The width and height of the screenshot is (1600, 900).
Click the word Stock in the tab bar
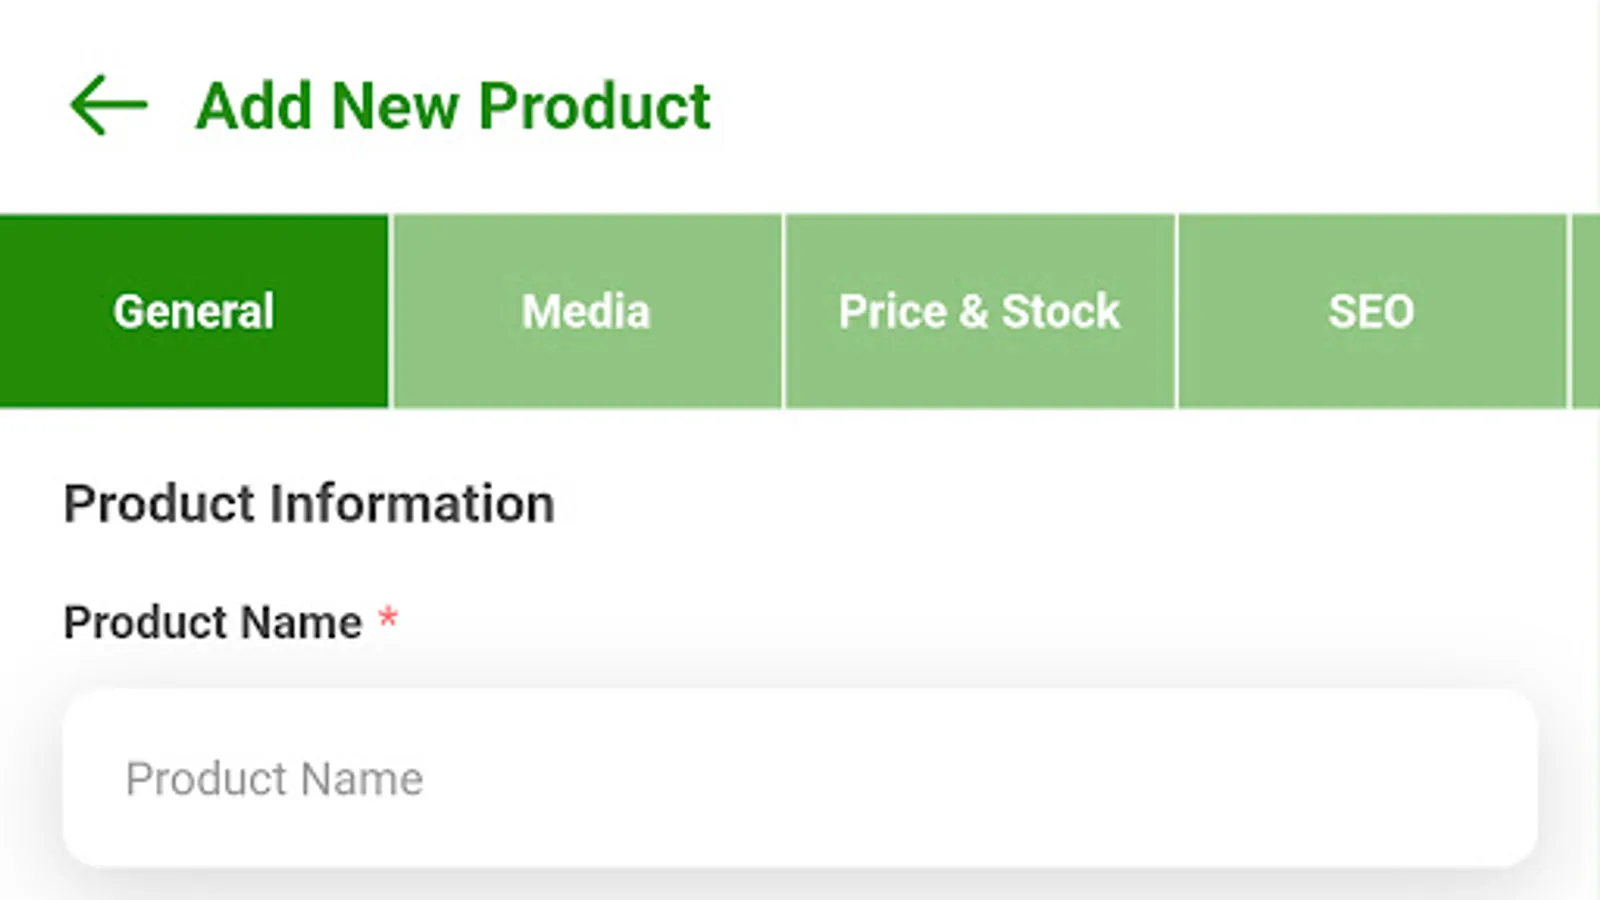click(1061, 311)
